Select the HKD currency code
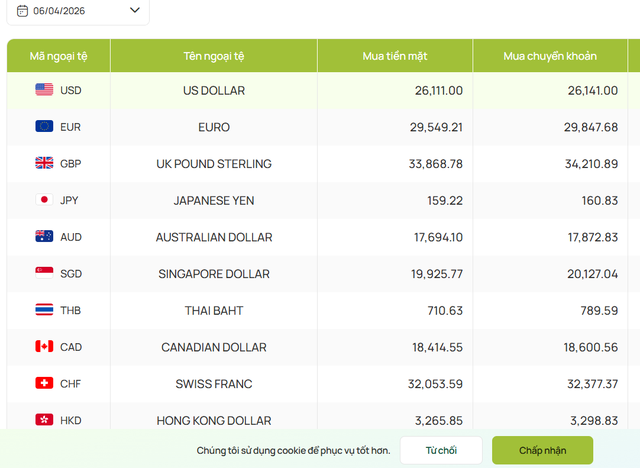 (71, 421)
